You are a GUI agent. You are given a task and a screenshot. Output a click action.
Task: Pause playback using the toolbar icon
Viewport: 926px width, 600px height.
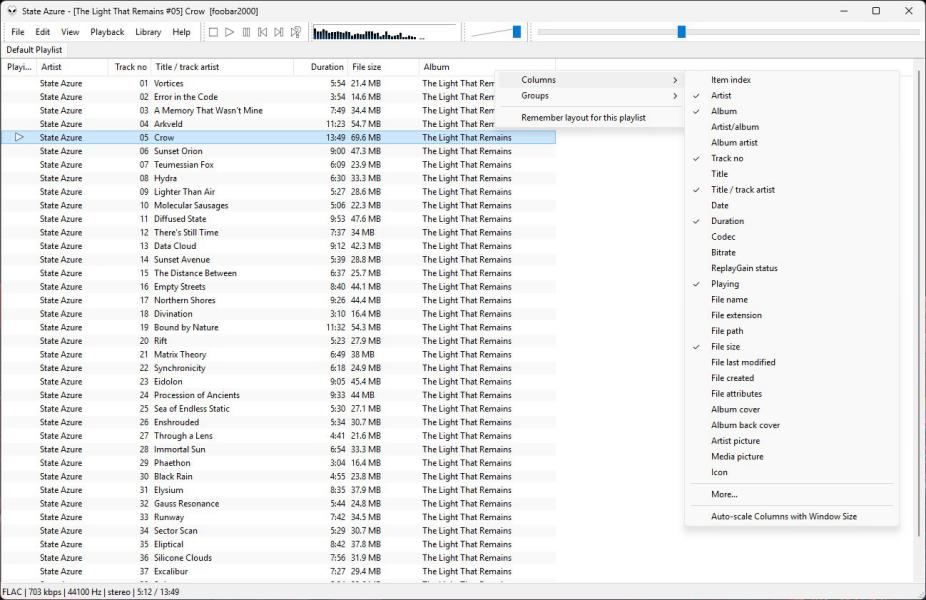click(246, 32)
